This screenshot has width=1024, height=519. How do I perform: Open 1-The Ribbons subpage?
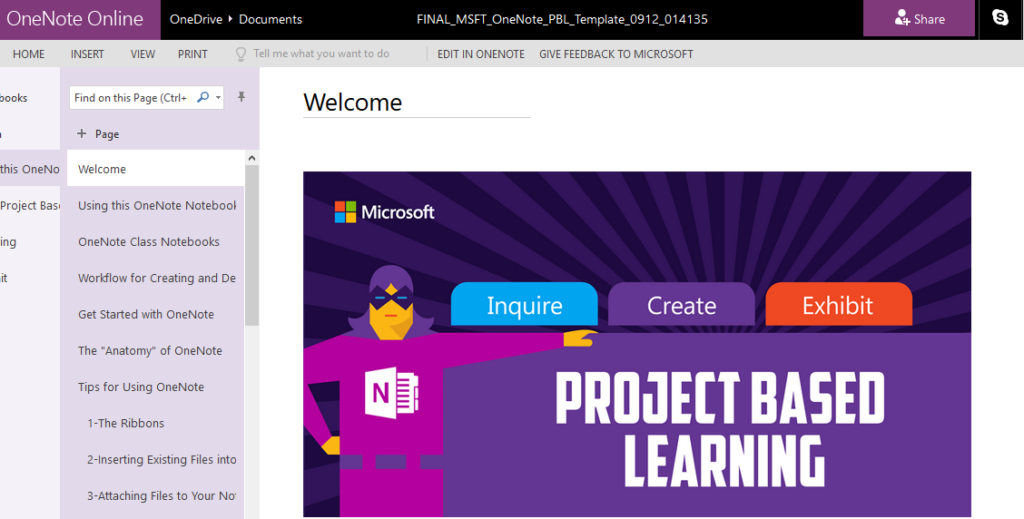point(155,424)
